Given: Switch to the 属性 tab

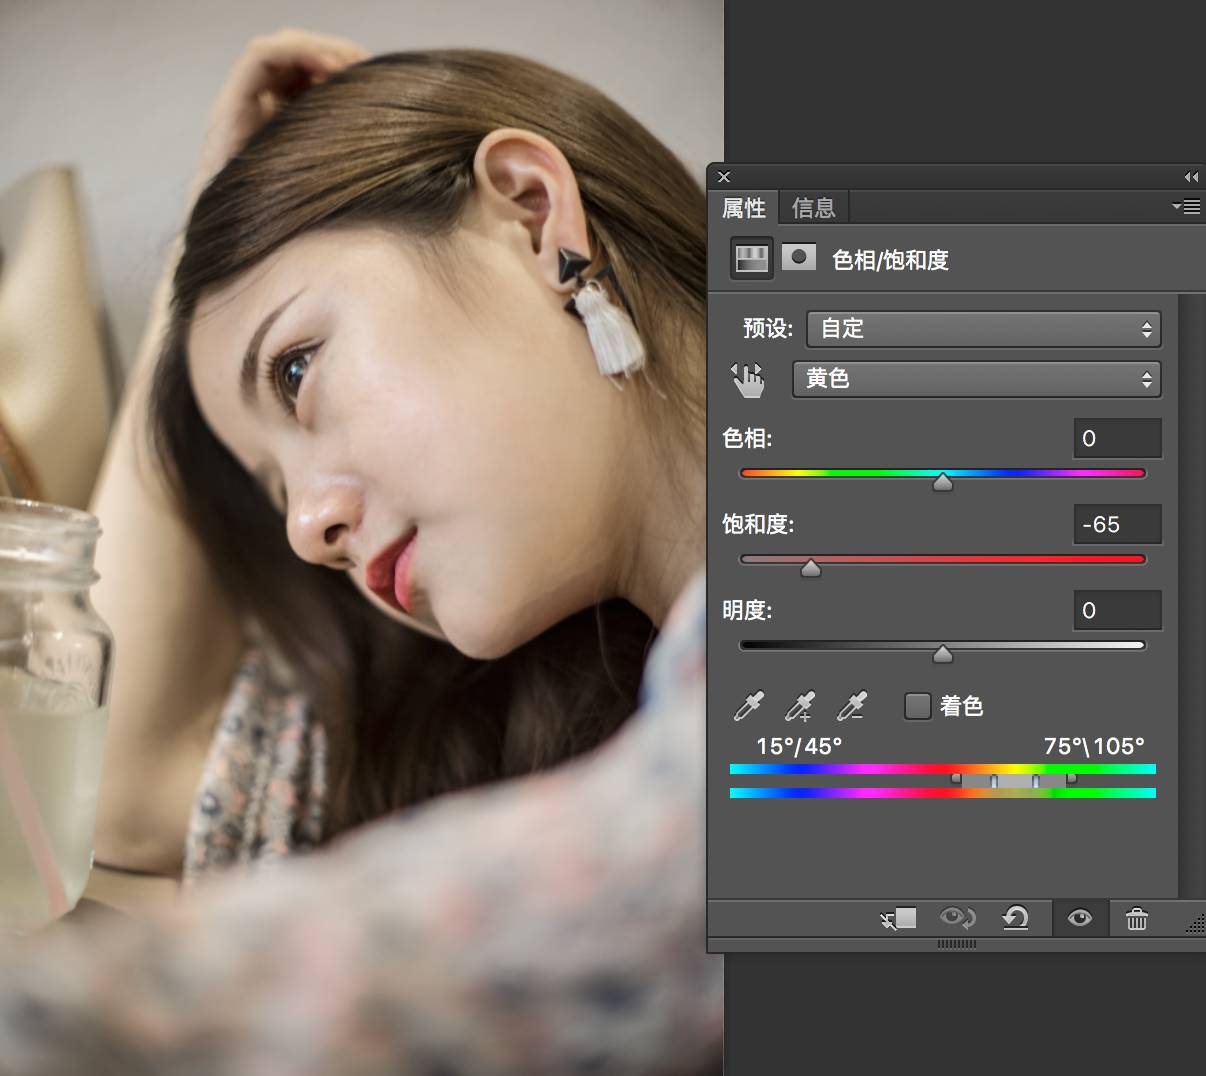Looking at the screenshot, I should click(744, 208).
